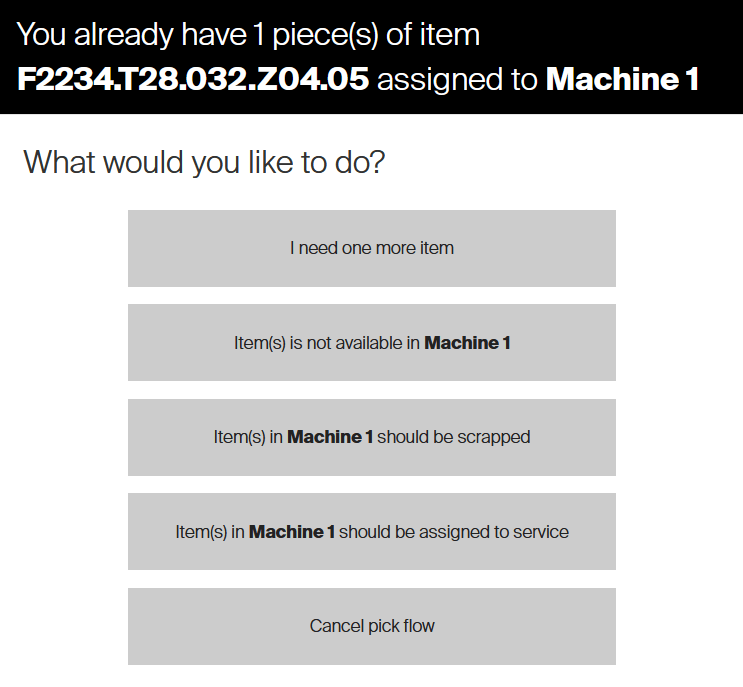The image size is (743, 687).
Task: Select "Item(s) is not available in Machine 1"
Action: click(372, 343)
